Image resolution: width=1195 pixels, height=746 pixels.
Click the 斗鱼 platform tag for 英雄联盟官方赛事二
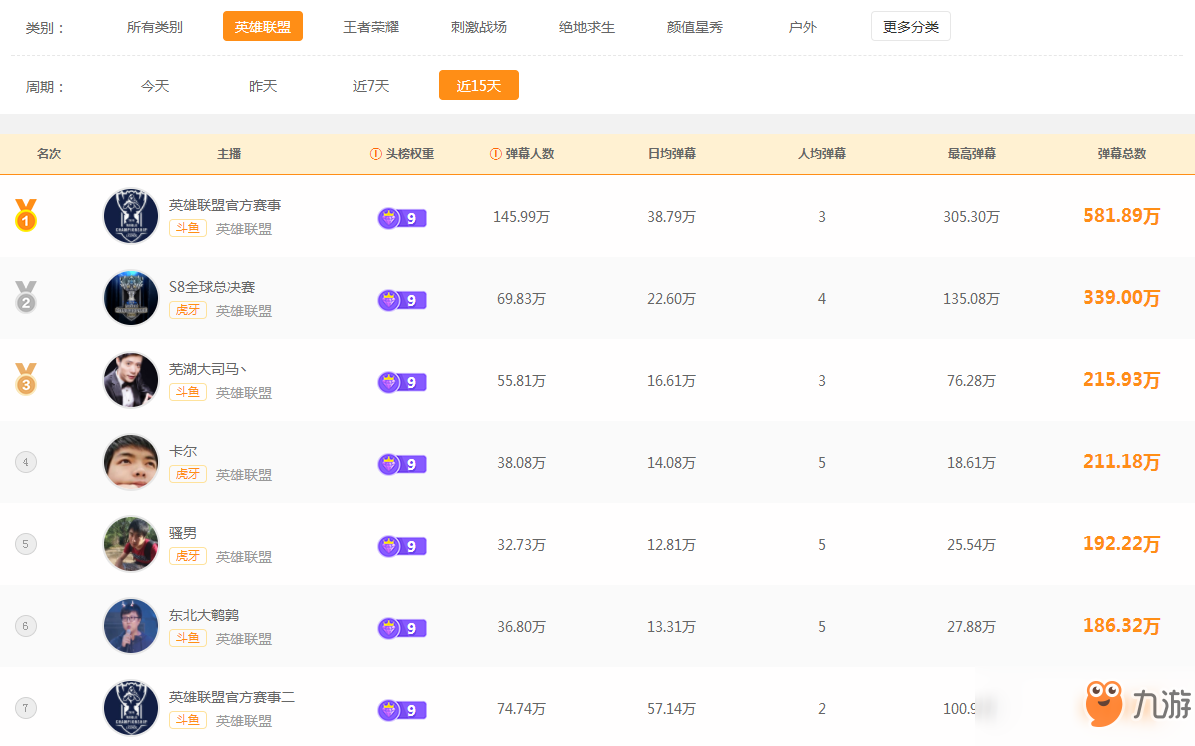(x=187, y=720)
